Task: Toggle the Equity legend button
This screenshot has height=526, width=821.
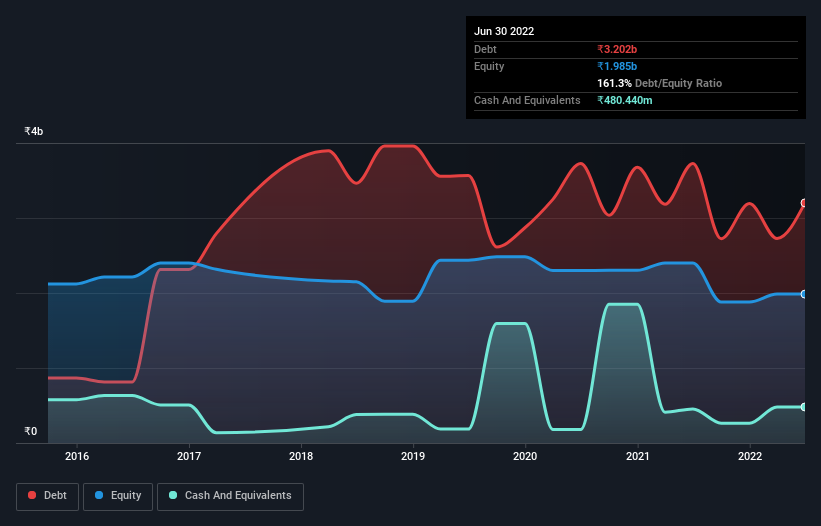Action: 118,496
